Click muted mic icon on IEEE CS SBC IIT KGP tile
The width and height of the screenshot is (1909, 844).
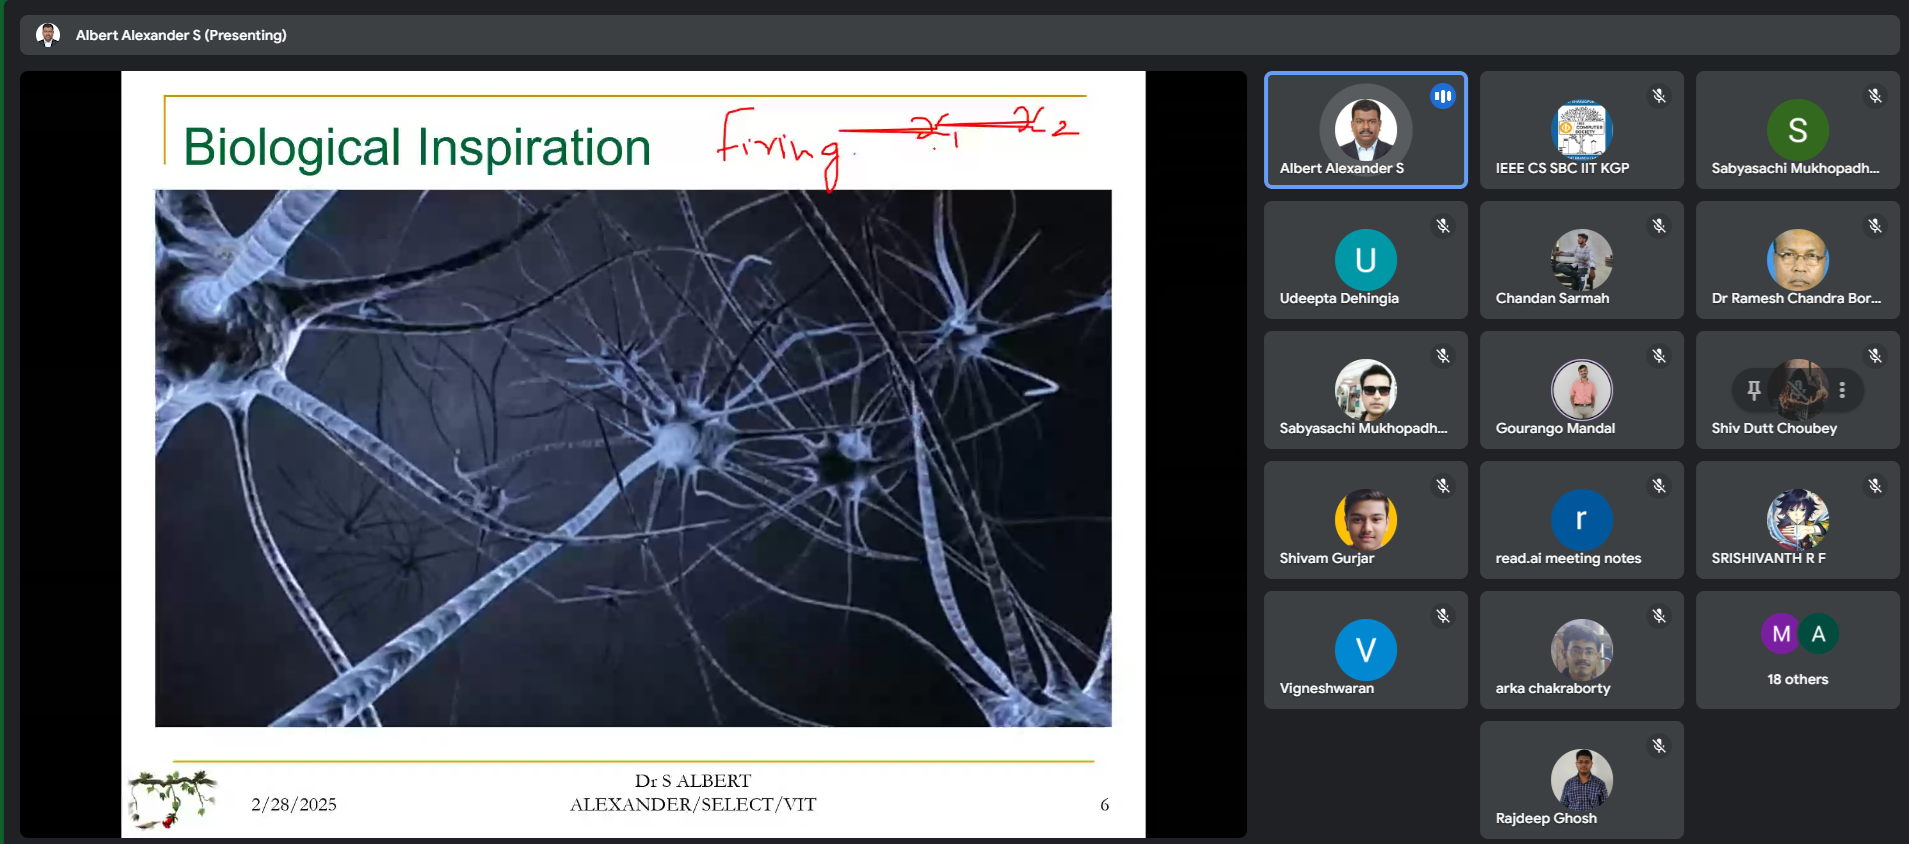click(x=1659, y=96)
